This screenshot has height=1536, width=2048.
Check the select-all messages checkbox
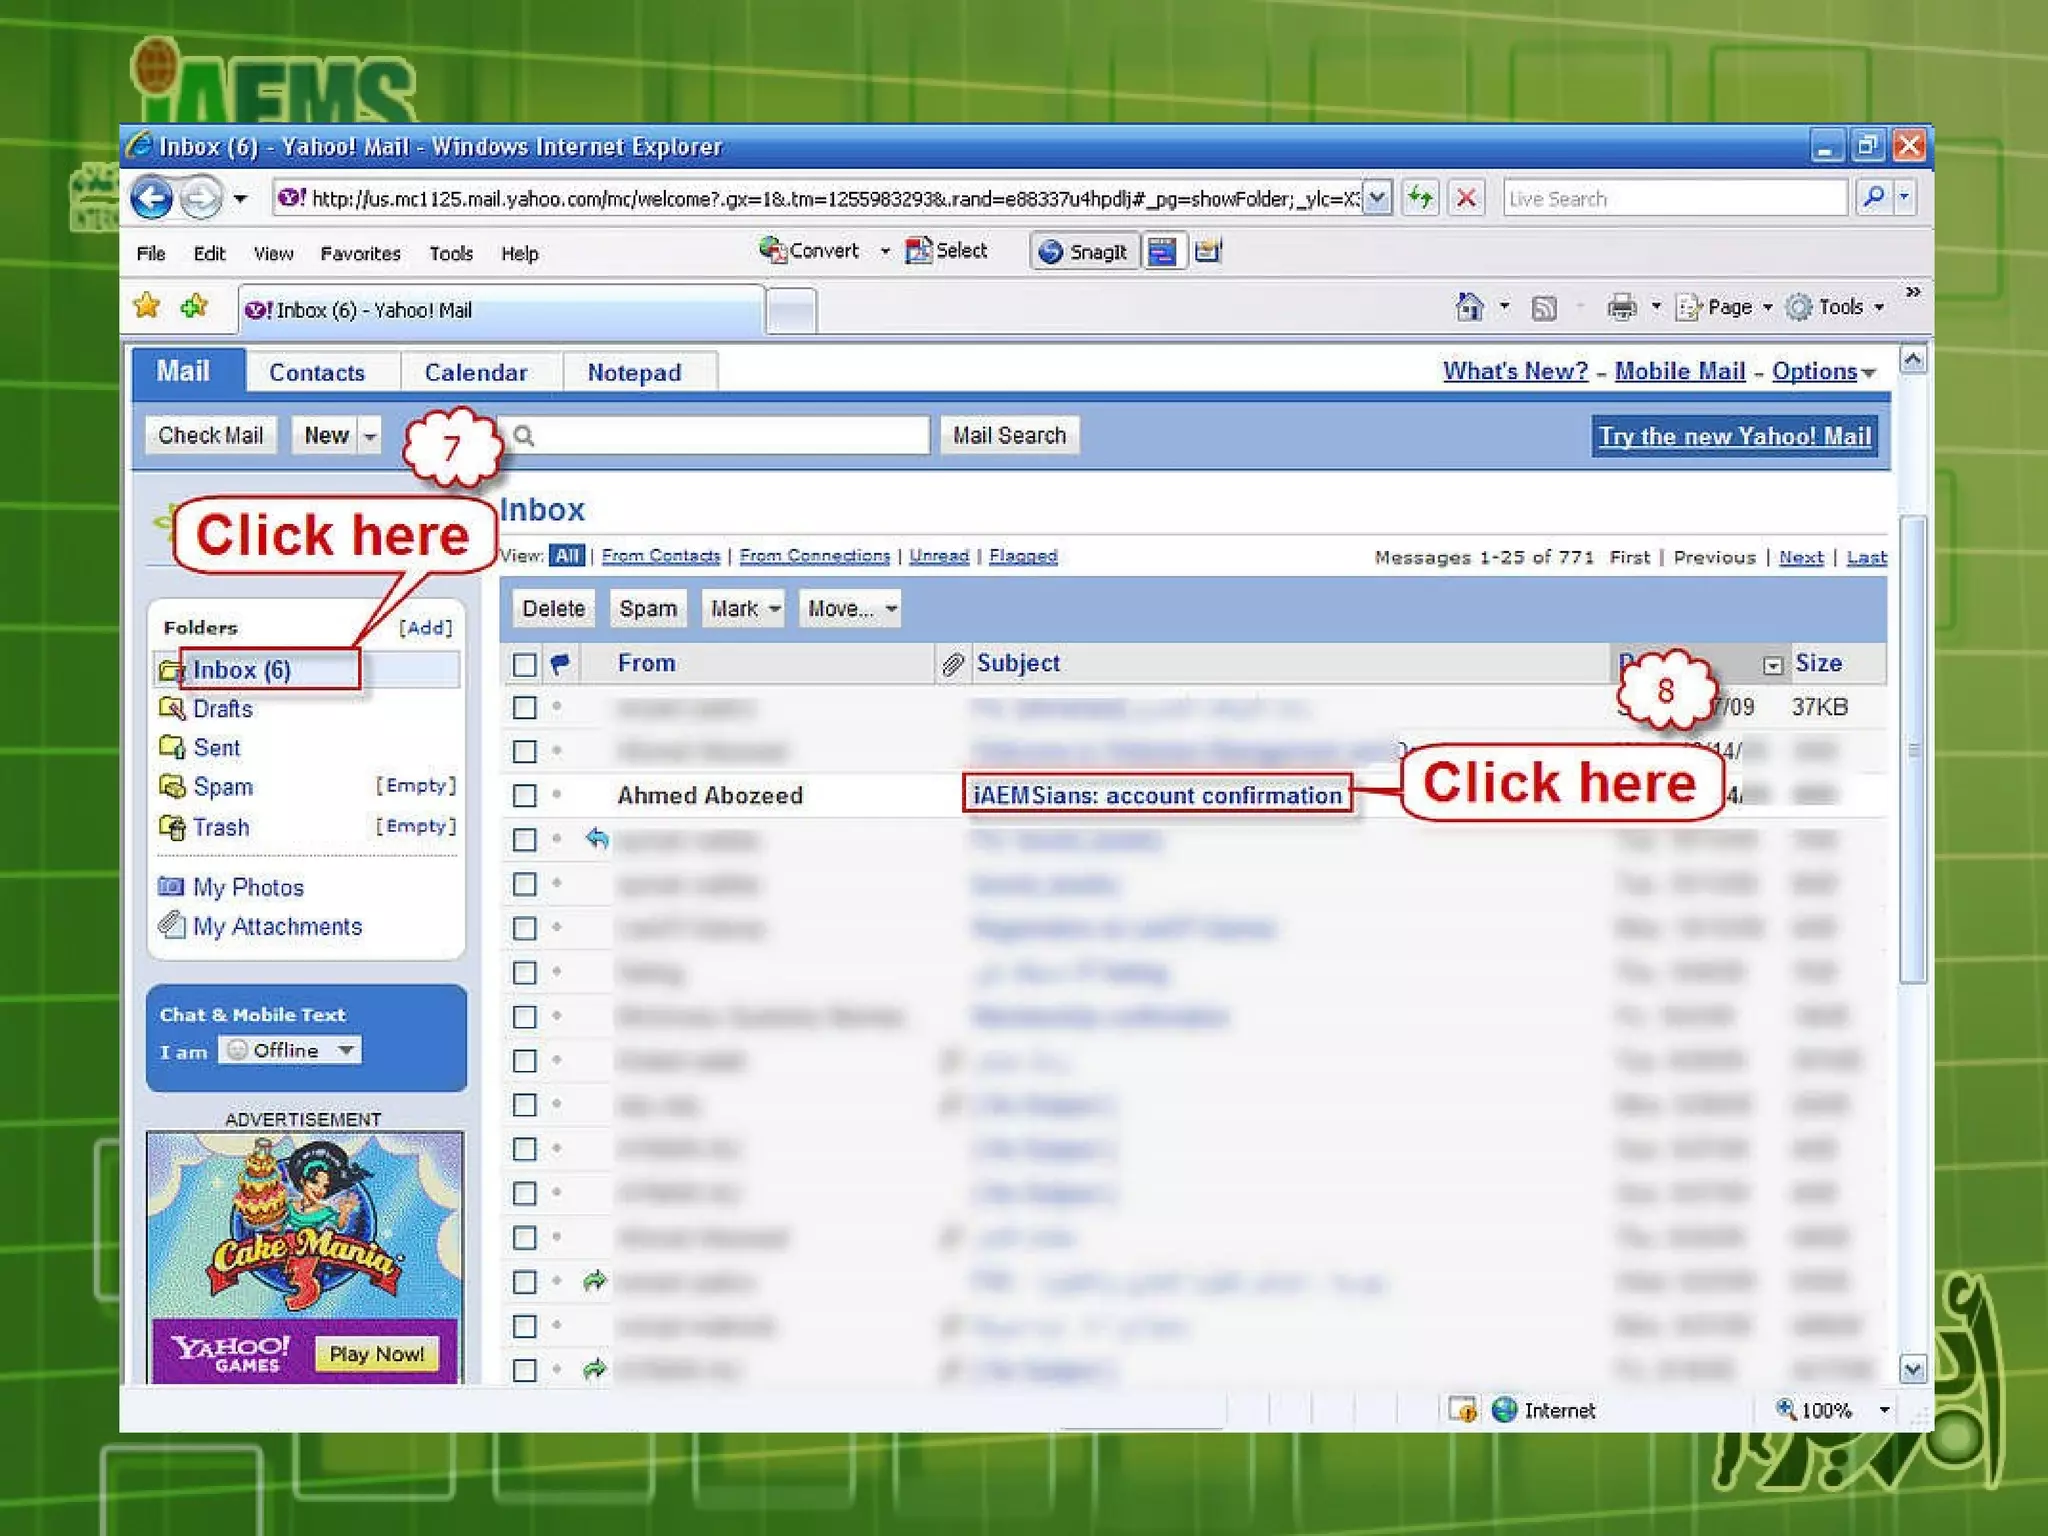pos(524,664)
